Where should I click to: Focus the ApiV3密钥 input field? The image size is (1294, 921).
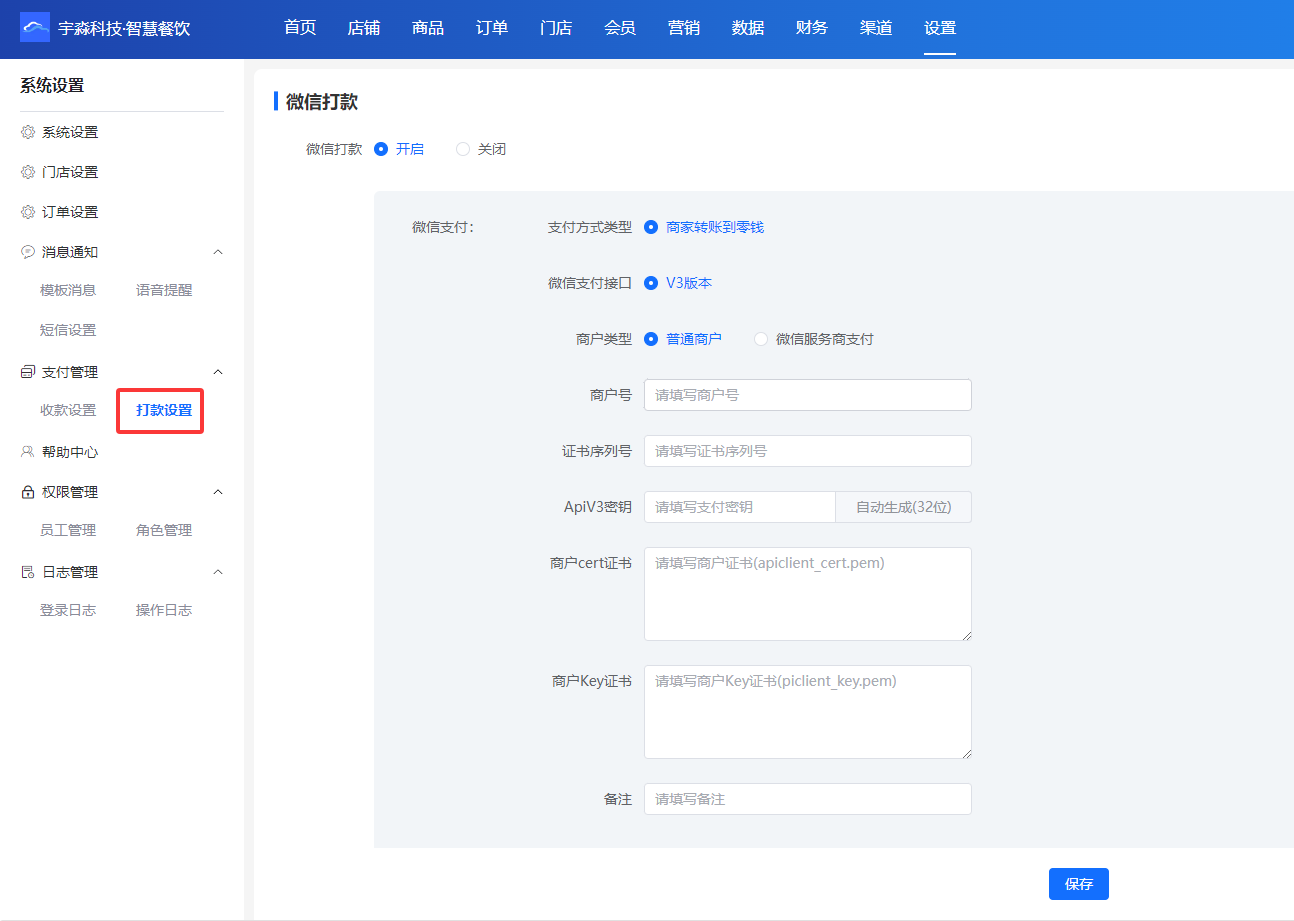pos(740,507)
